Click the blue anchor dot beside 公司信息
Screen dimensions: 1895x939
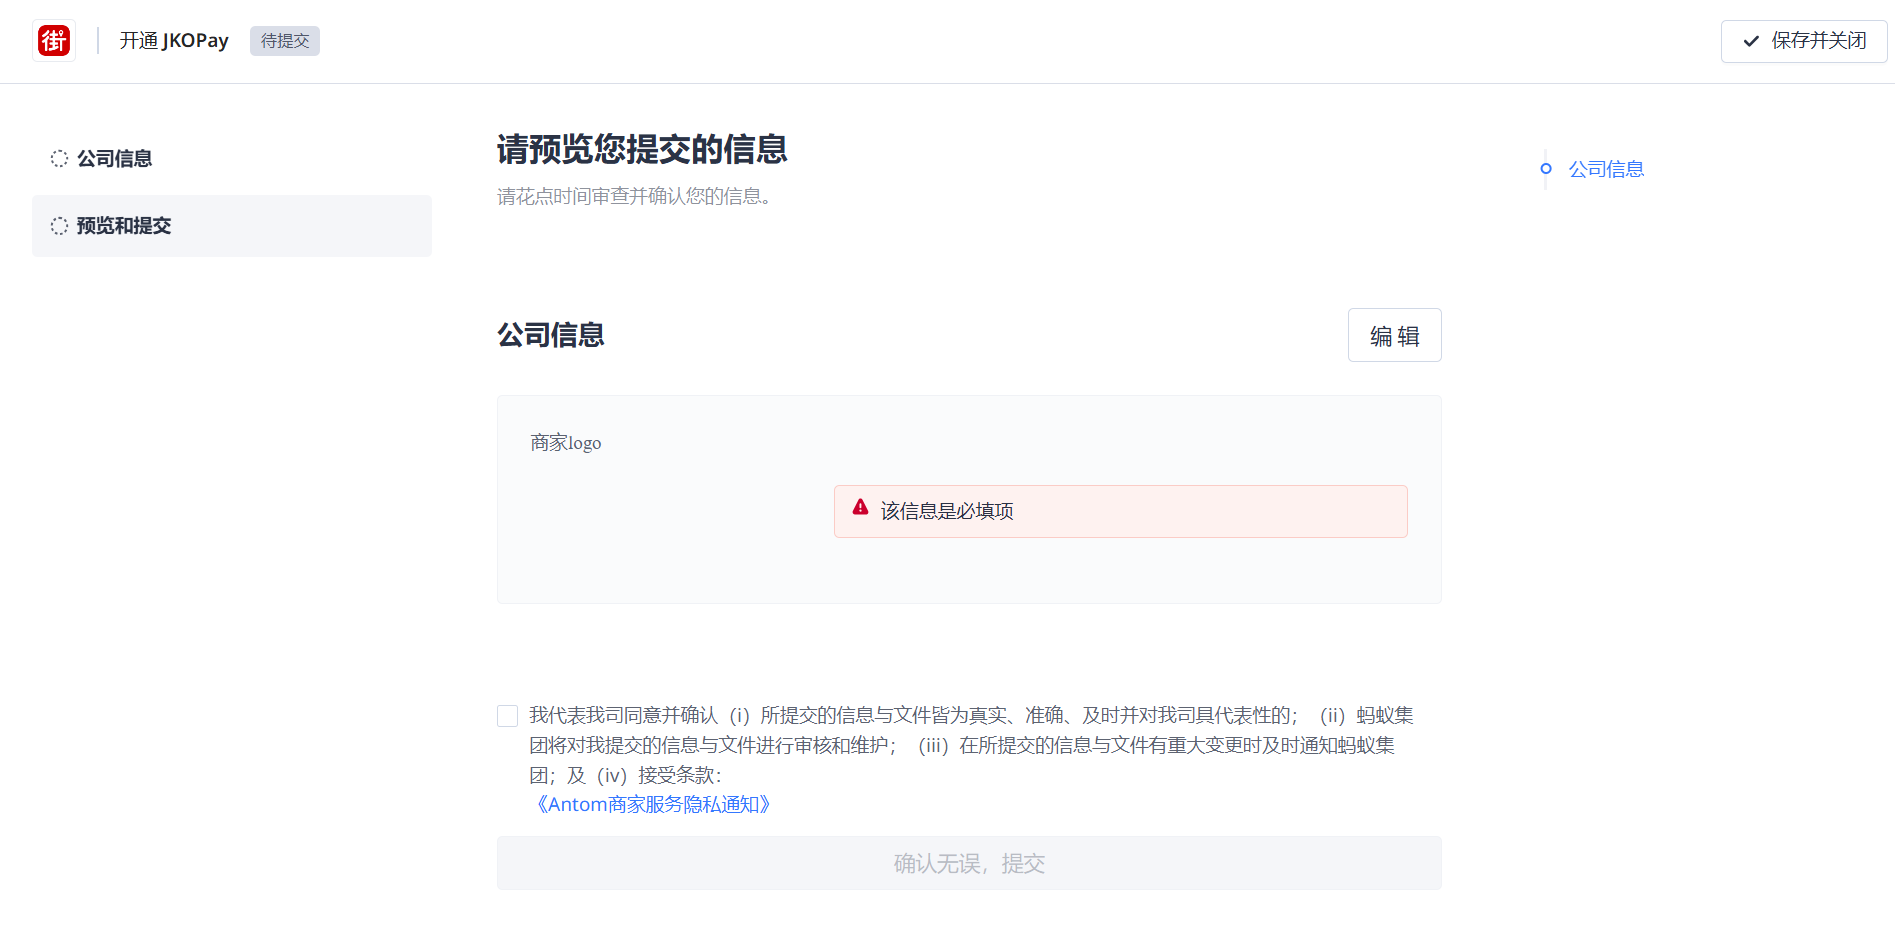1546,169
